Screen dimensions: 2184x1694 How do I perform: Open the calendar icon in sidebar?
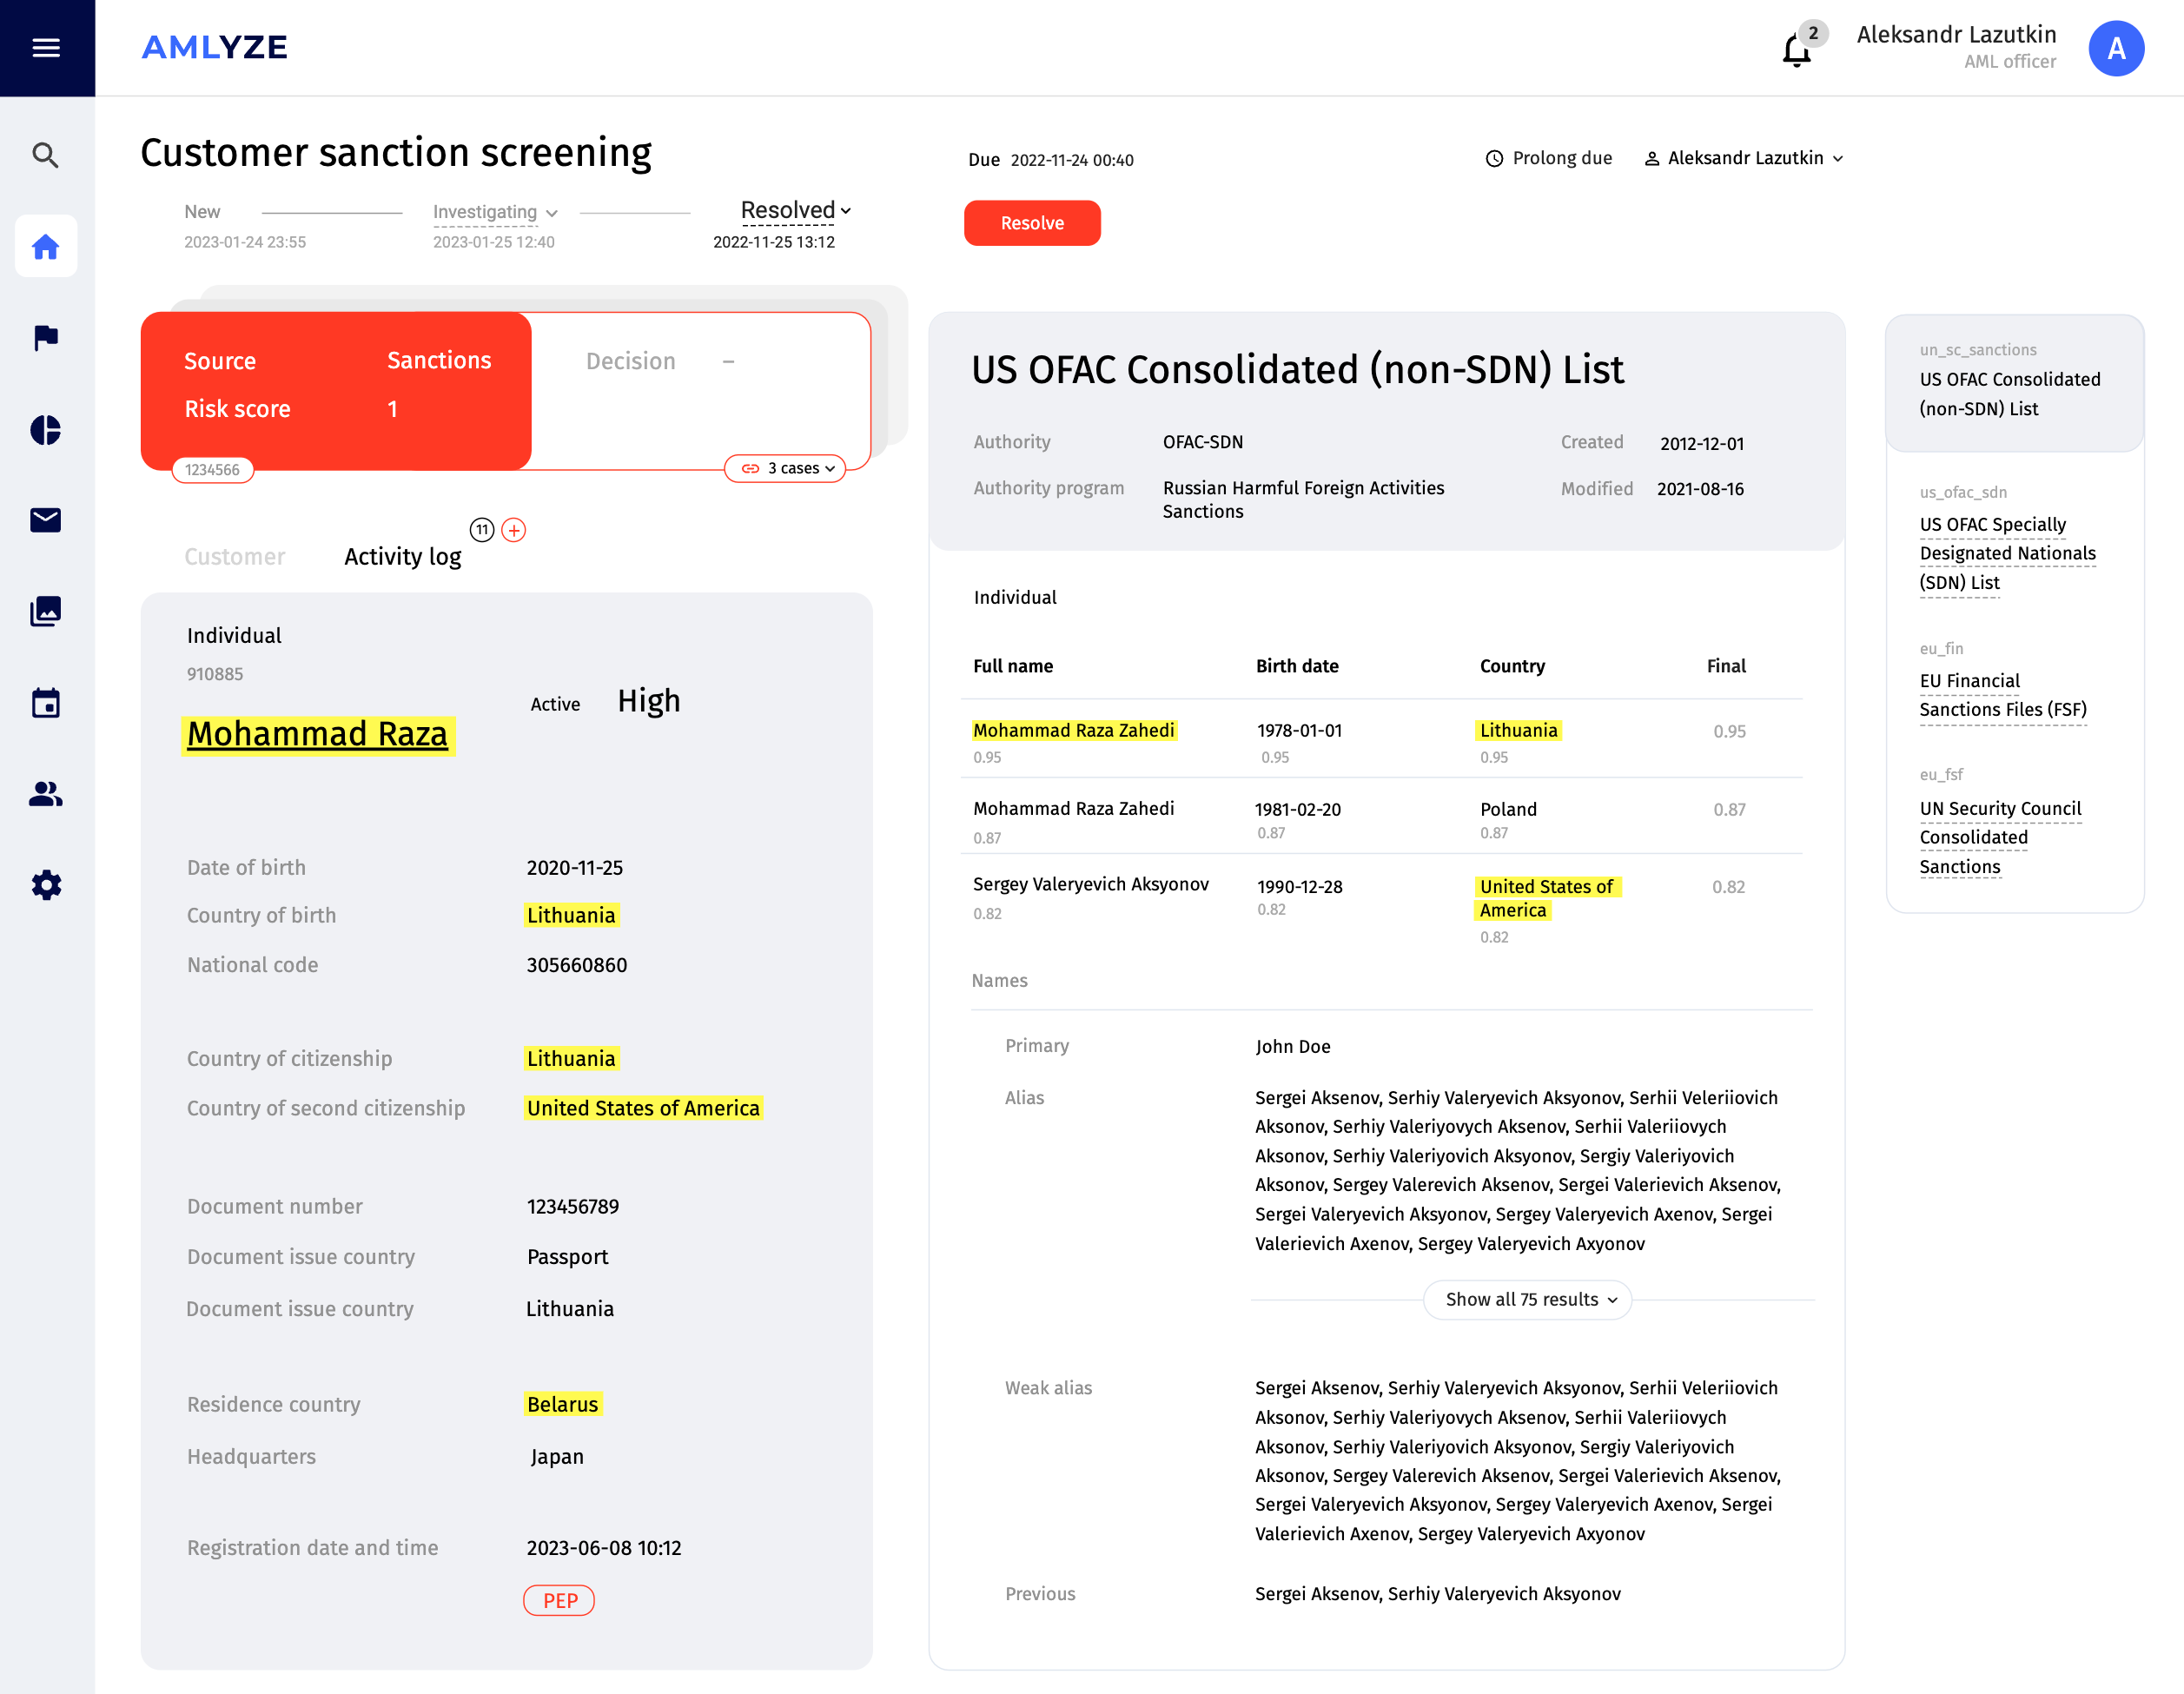tap(46, 703)
